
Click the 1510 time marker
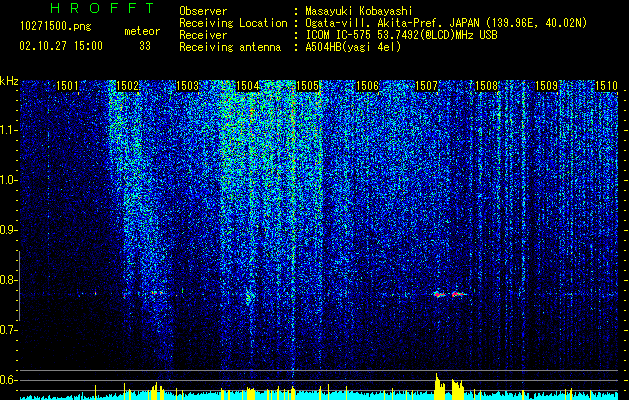coord(606,86)
